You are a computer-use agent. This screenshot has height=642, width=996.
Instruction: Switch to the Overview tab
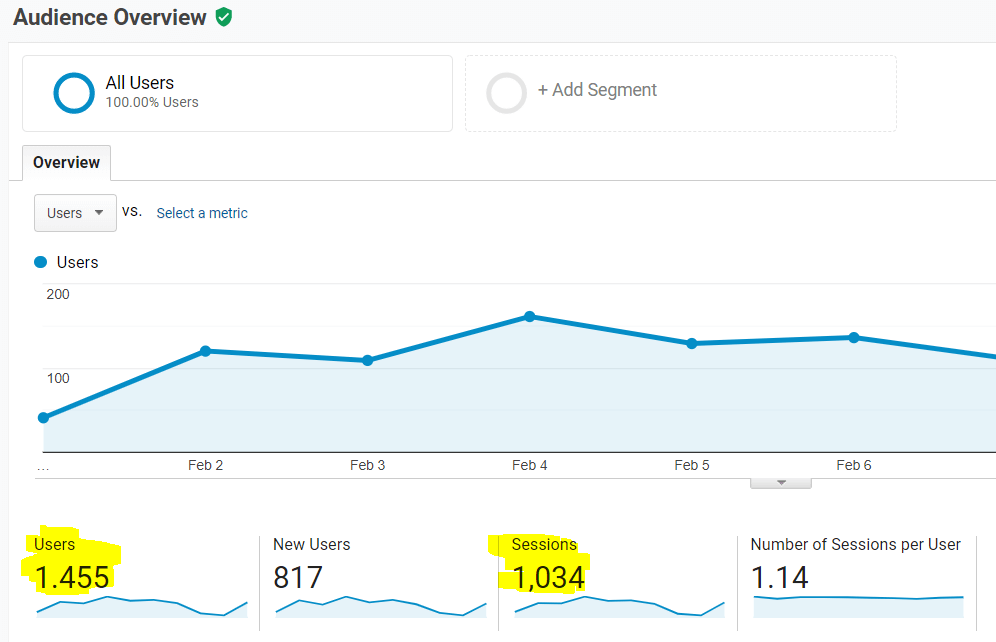pyautogui.click(x=66, y=163)
